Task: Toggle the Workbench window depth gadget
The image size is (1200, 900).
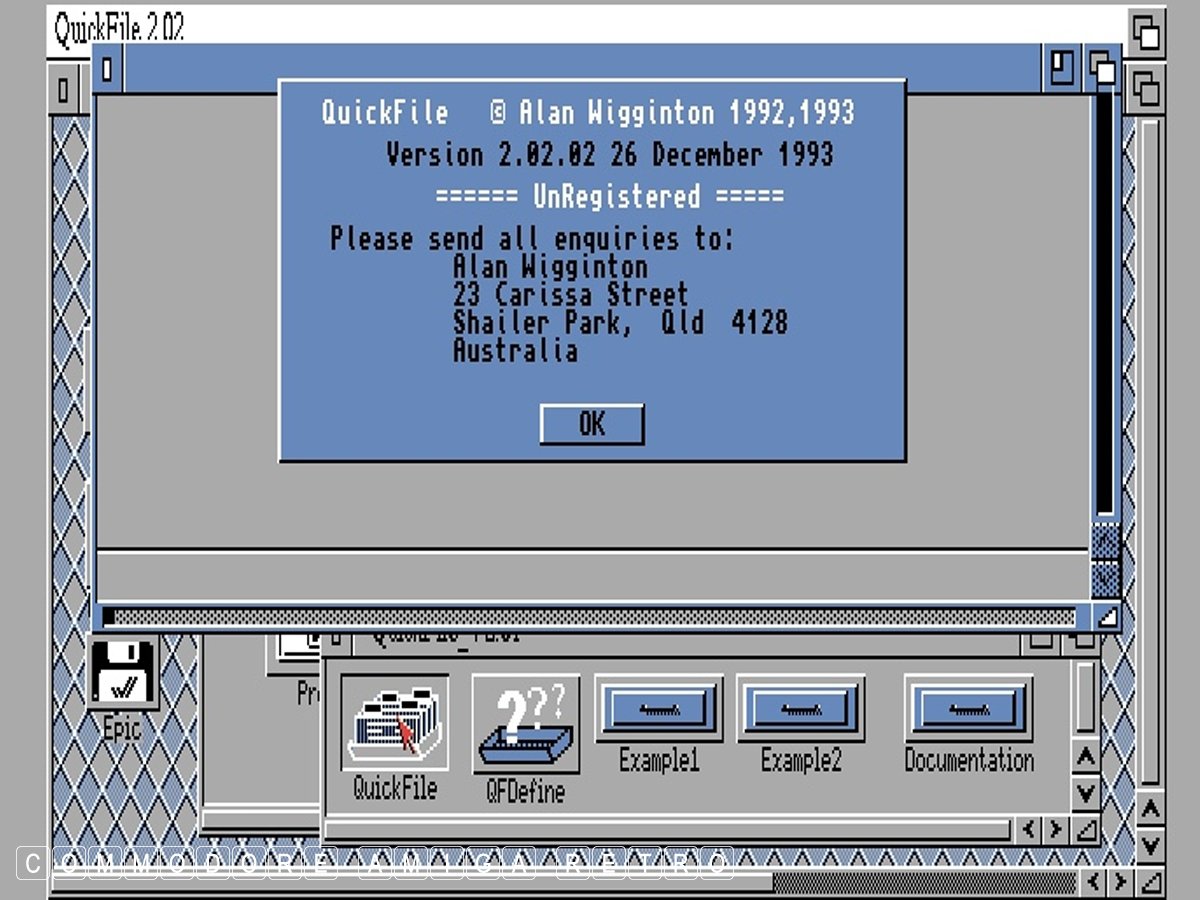Action: tap(1146, 89)
